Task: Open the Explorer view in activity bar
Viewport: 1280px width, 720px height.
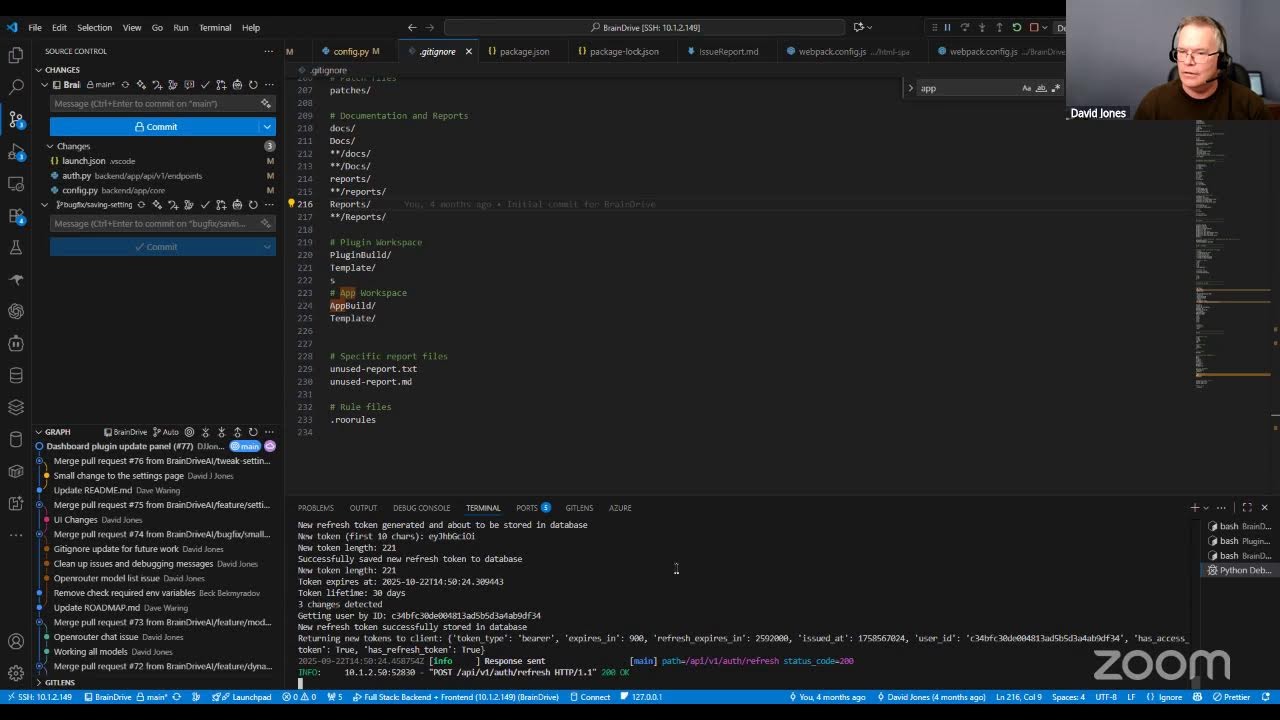Action: [16, 56]
